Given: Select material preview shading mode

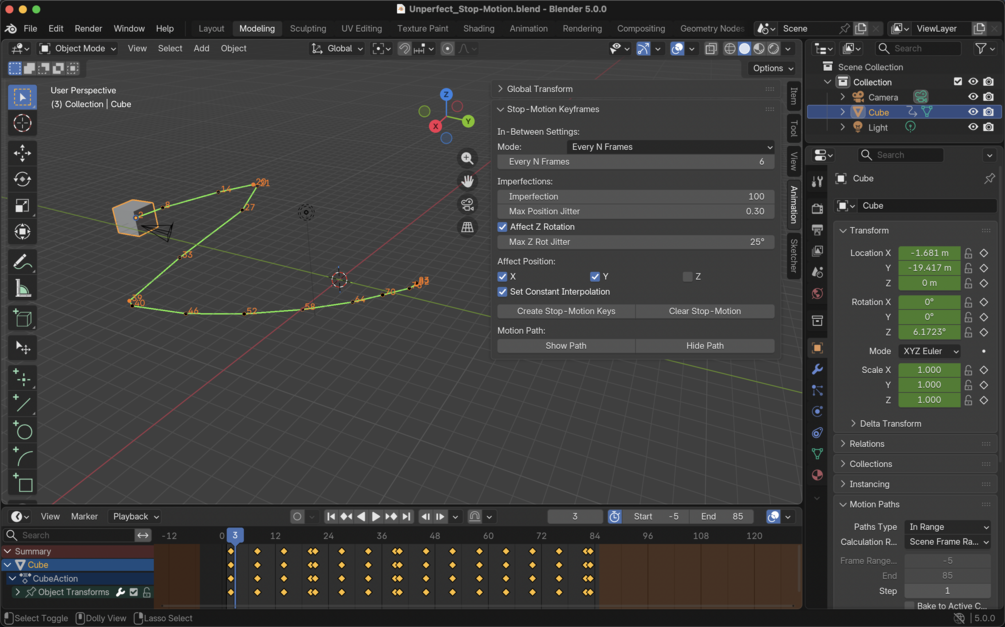Looking at the screenshot, I should (760, 49).
